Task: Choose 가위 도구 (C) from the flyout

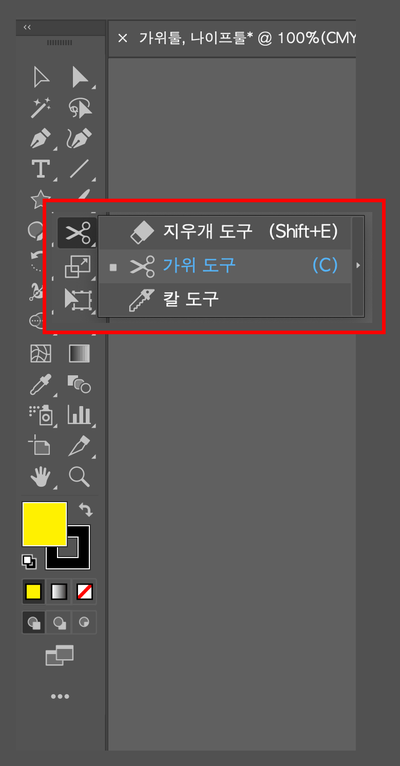Action: pos(226,266)
